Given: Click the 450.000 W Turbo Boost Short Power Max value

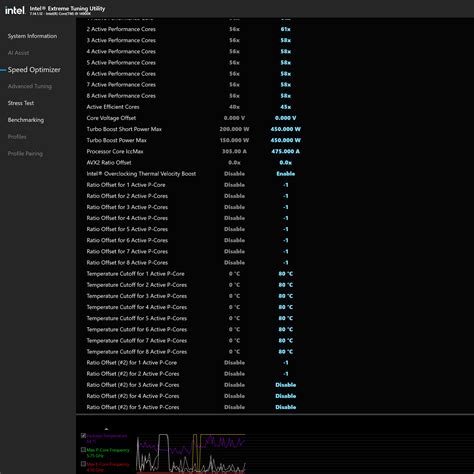Looking at the screenshot, I should click(x=285, y=129).
